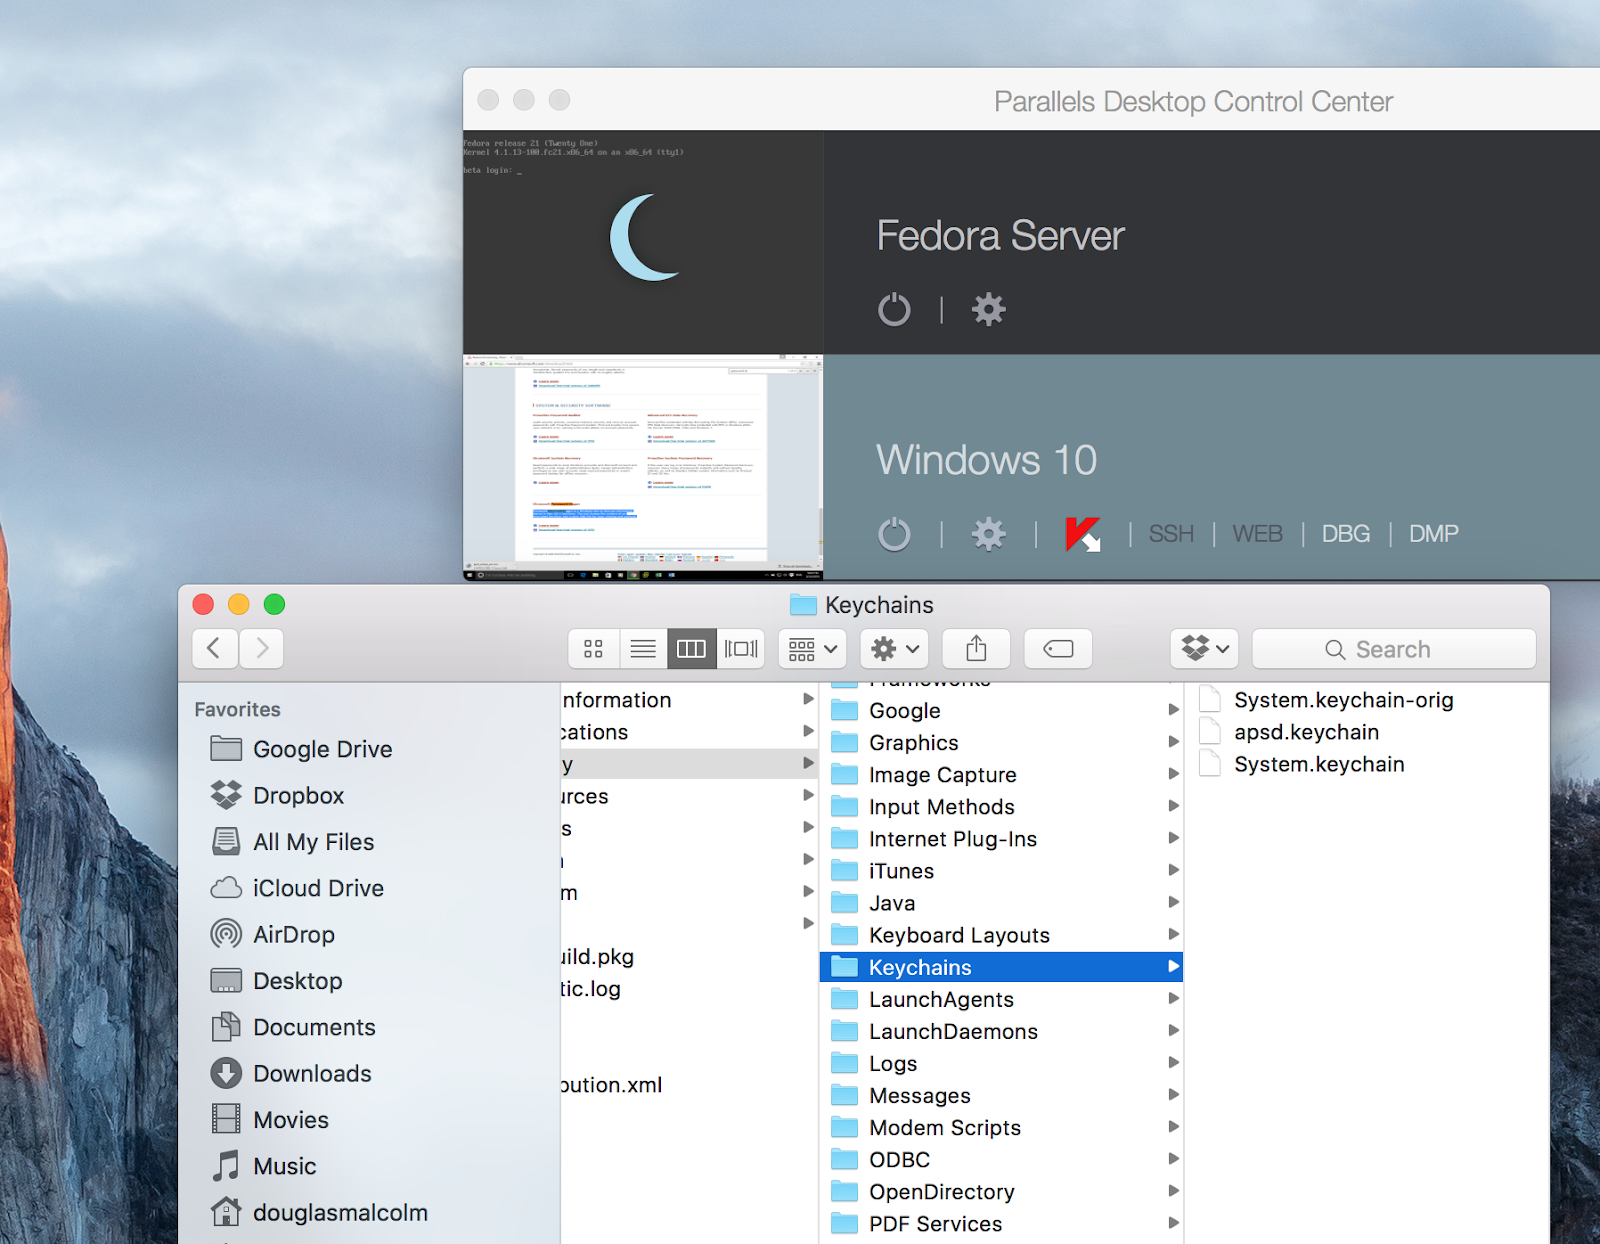Select the Image Capture folder
This screenshot has height=1244, width=1600.
tap(1001, 775)
